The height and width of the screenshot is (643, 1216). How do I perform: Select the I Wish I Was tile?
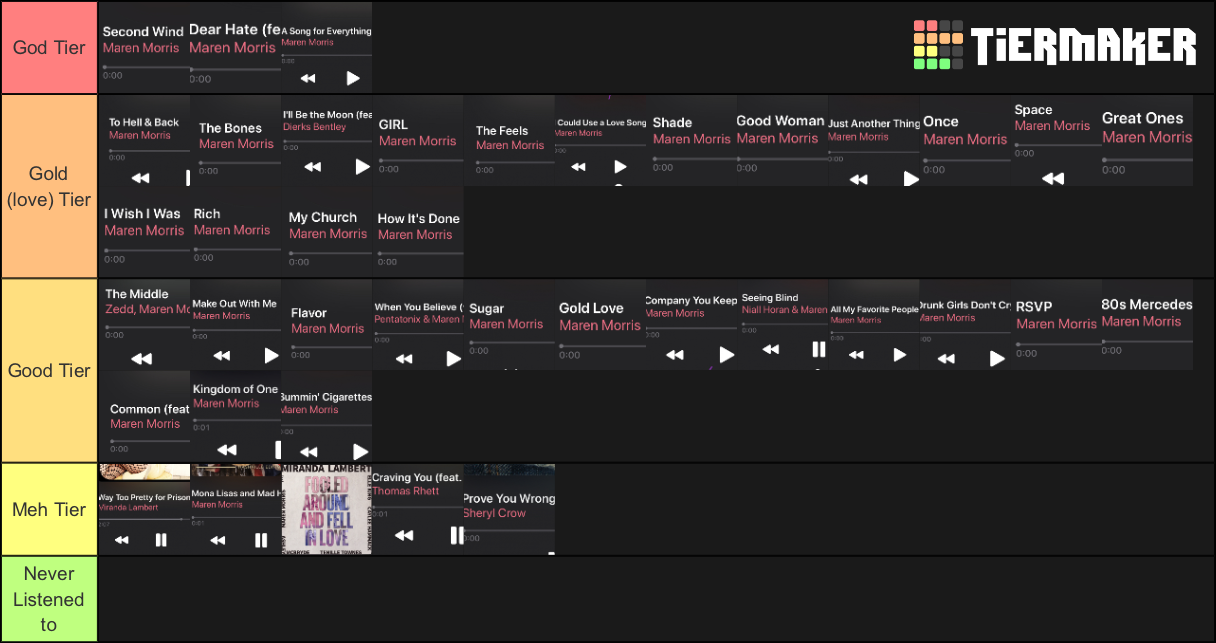(144, 232)
